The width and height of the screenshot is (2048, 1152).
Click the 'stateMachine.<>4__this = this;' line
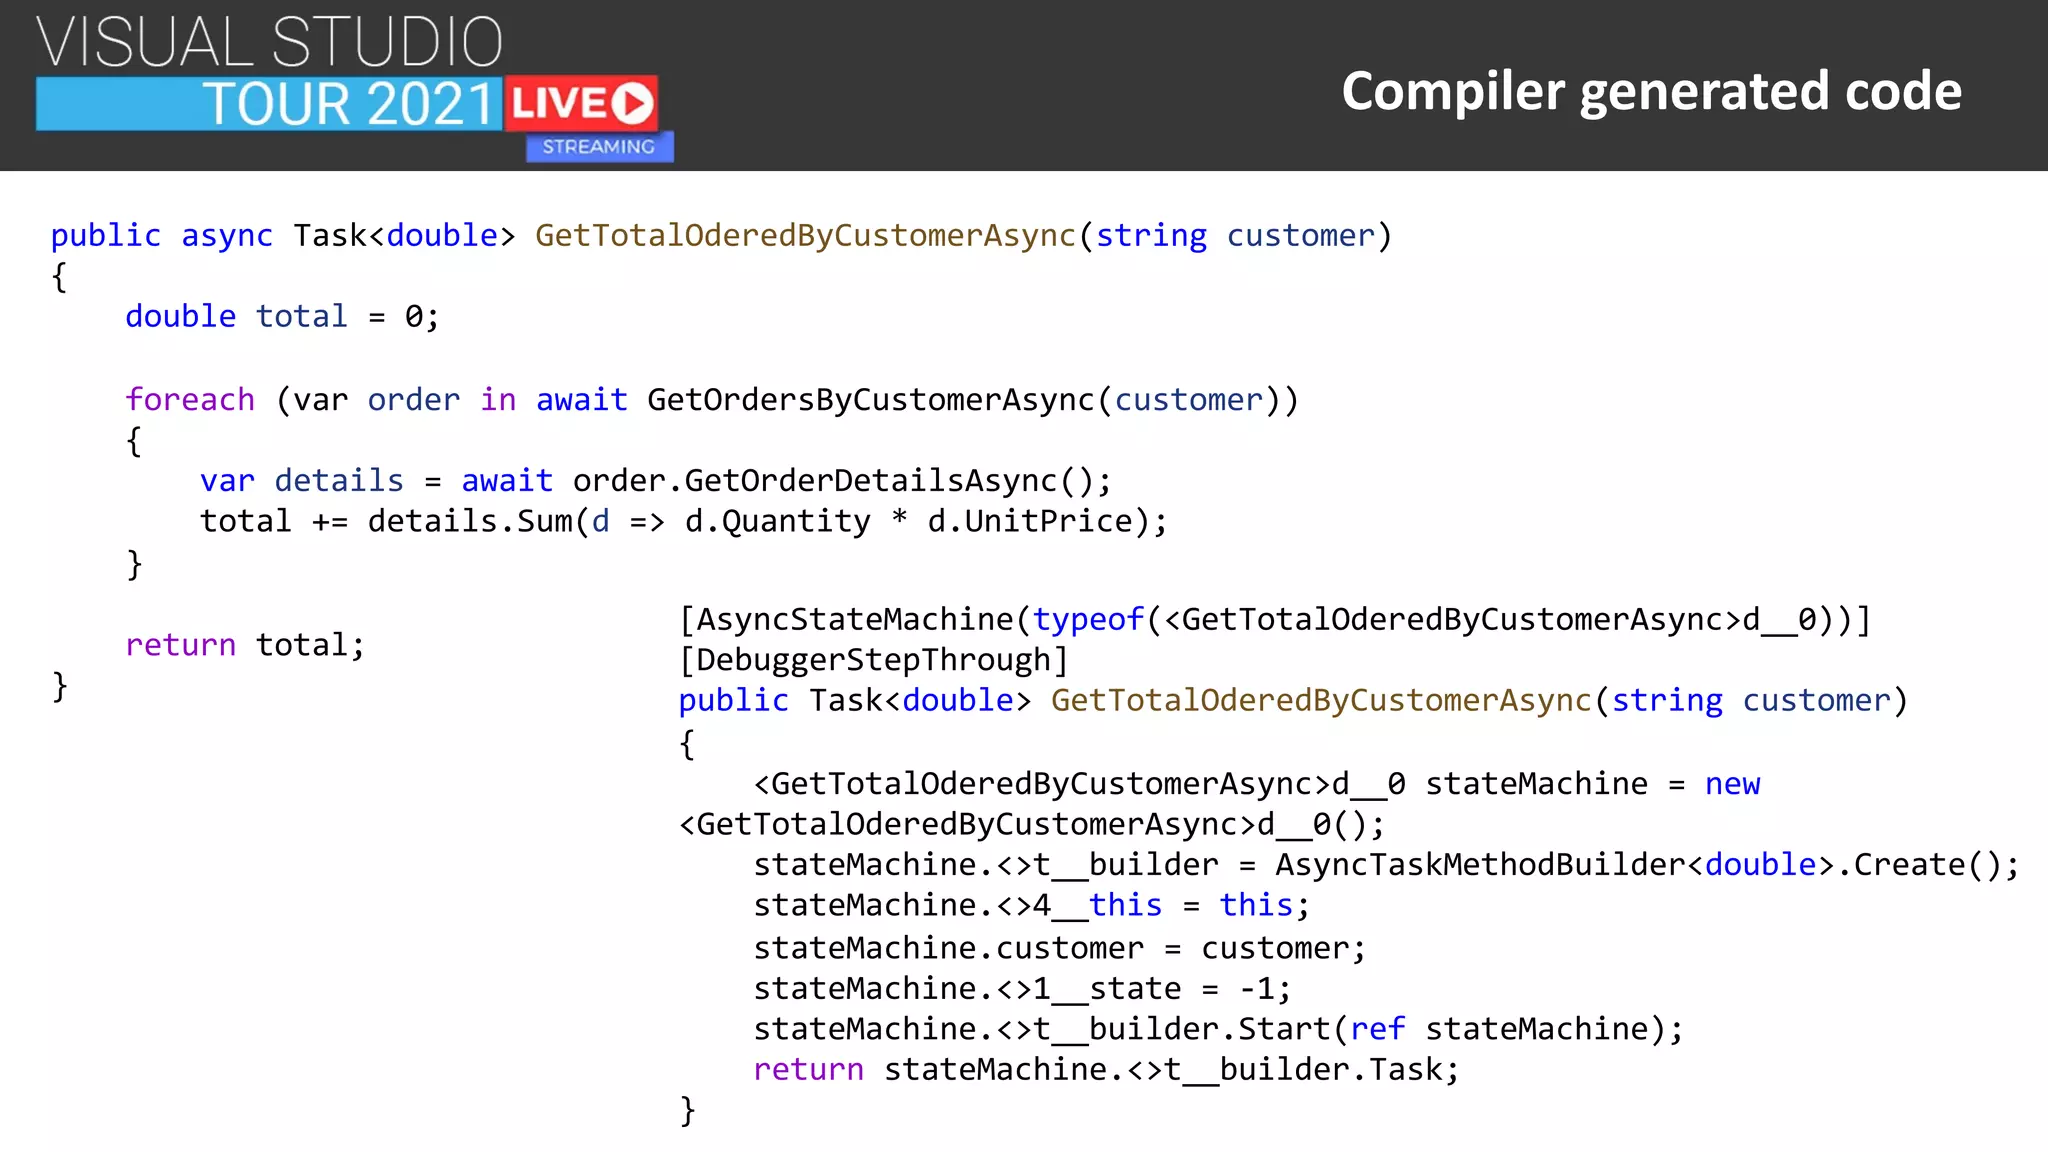click(x=1031, y=906)
